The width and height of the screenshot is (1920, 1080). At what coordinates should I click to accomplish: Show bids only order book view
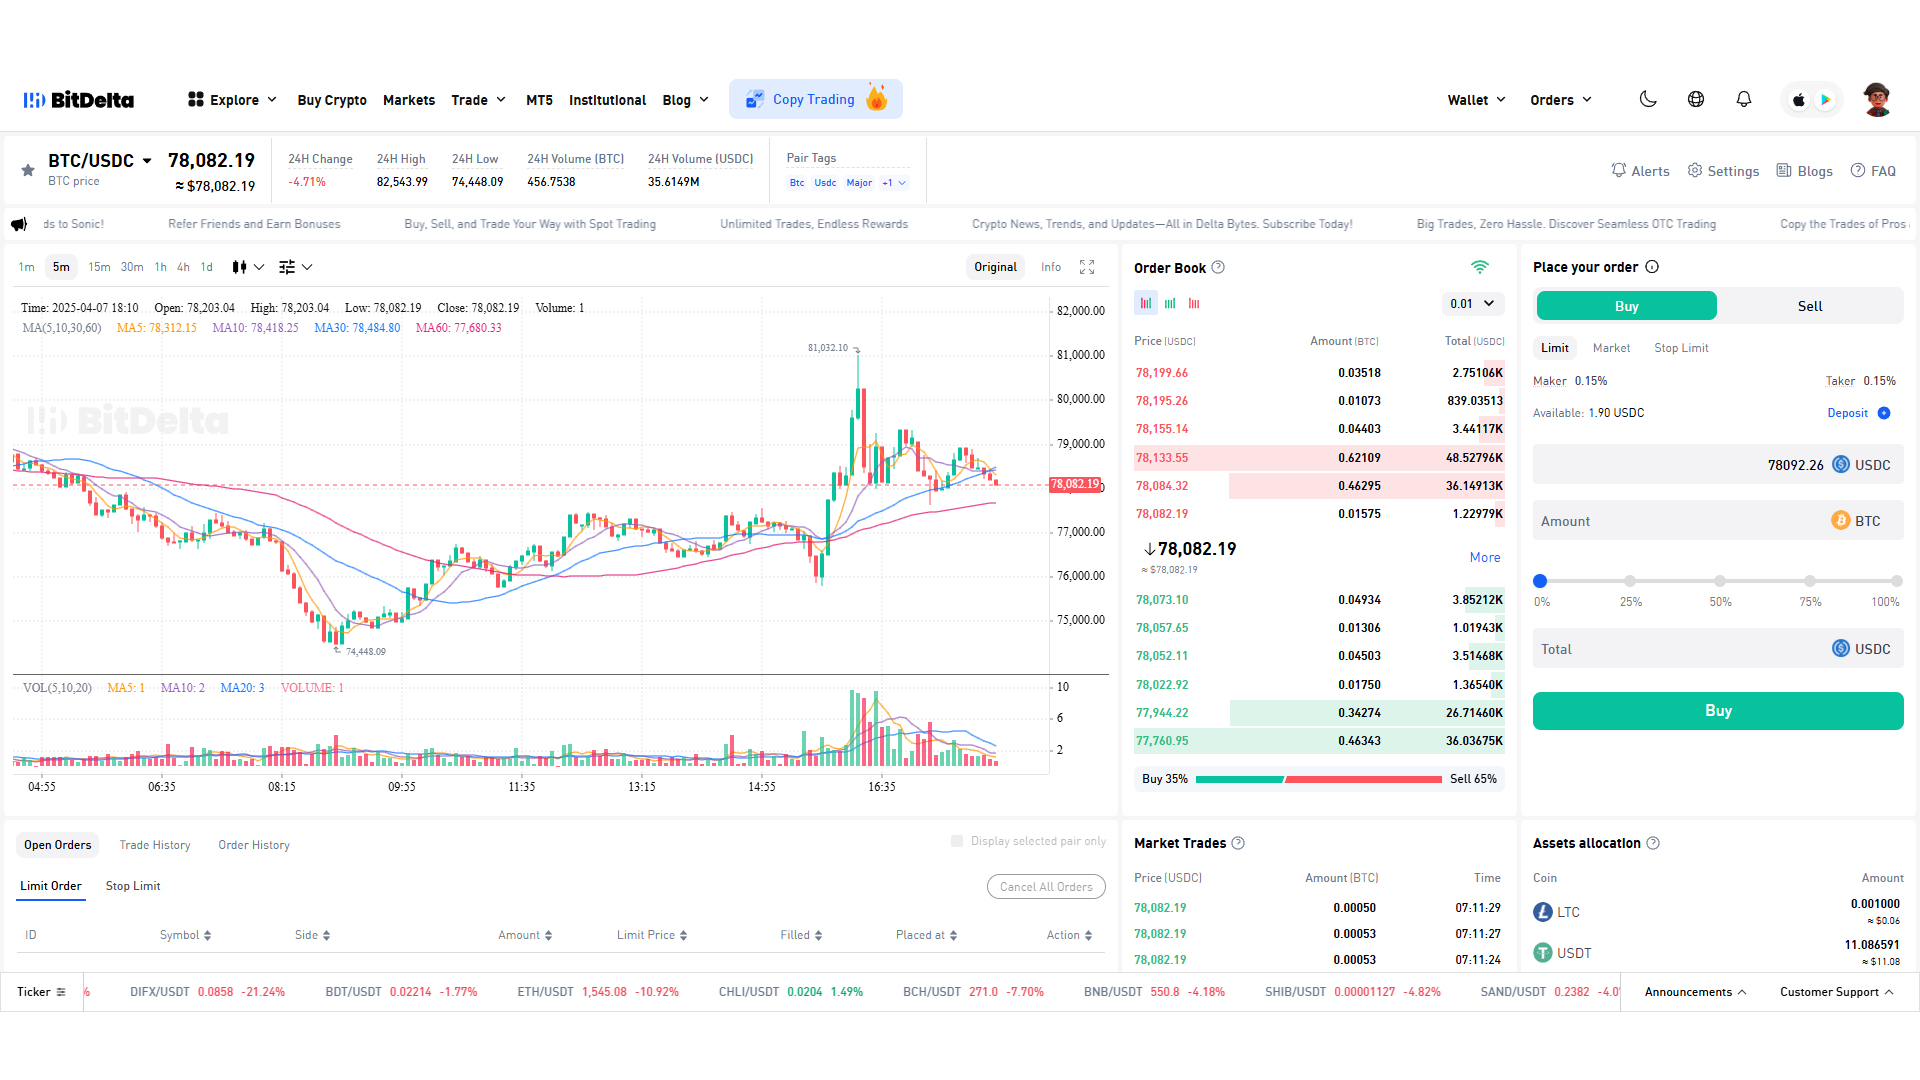coord(1170,303)
